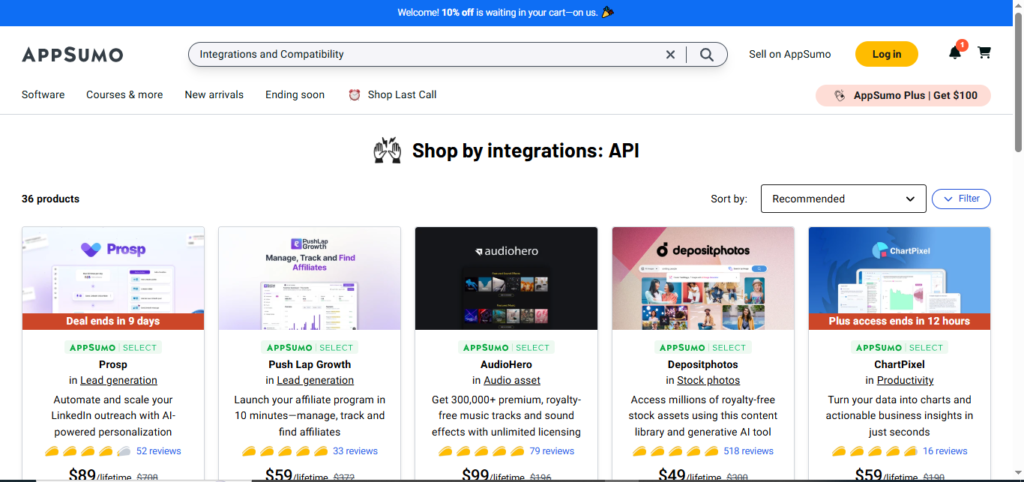
Task: View AudioHero's 79 reviews
Action: click(552, 451)
